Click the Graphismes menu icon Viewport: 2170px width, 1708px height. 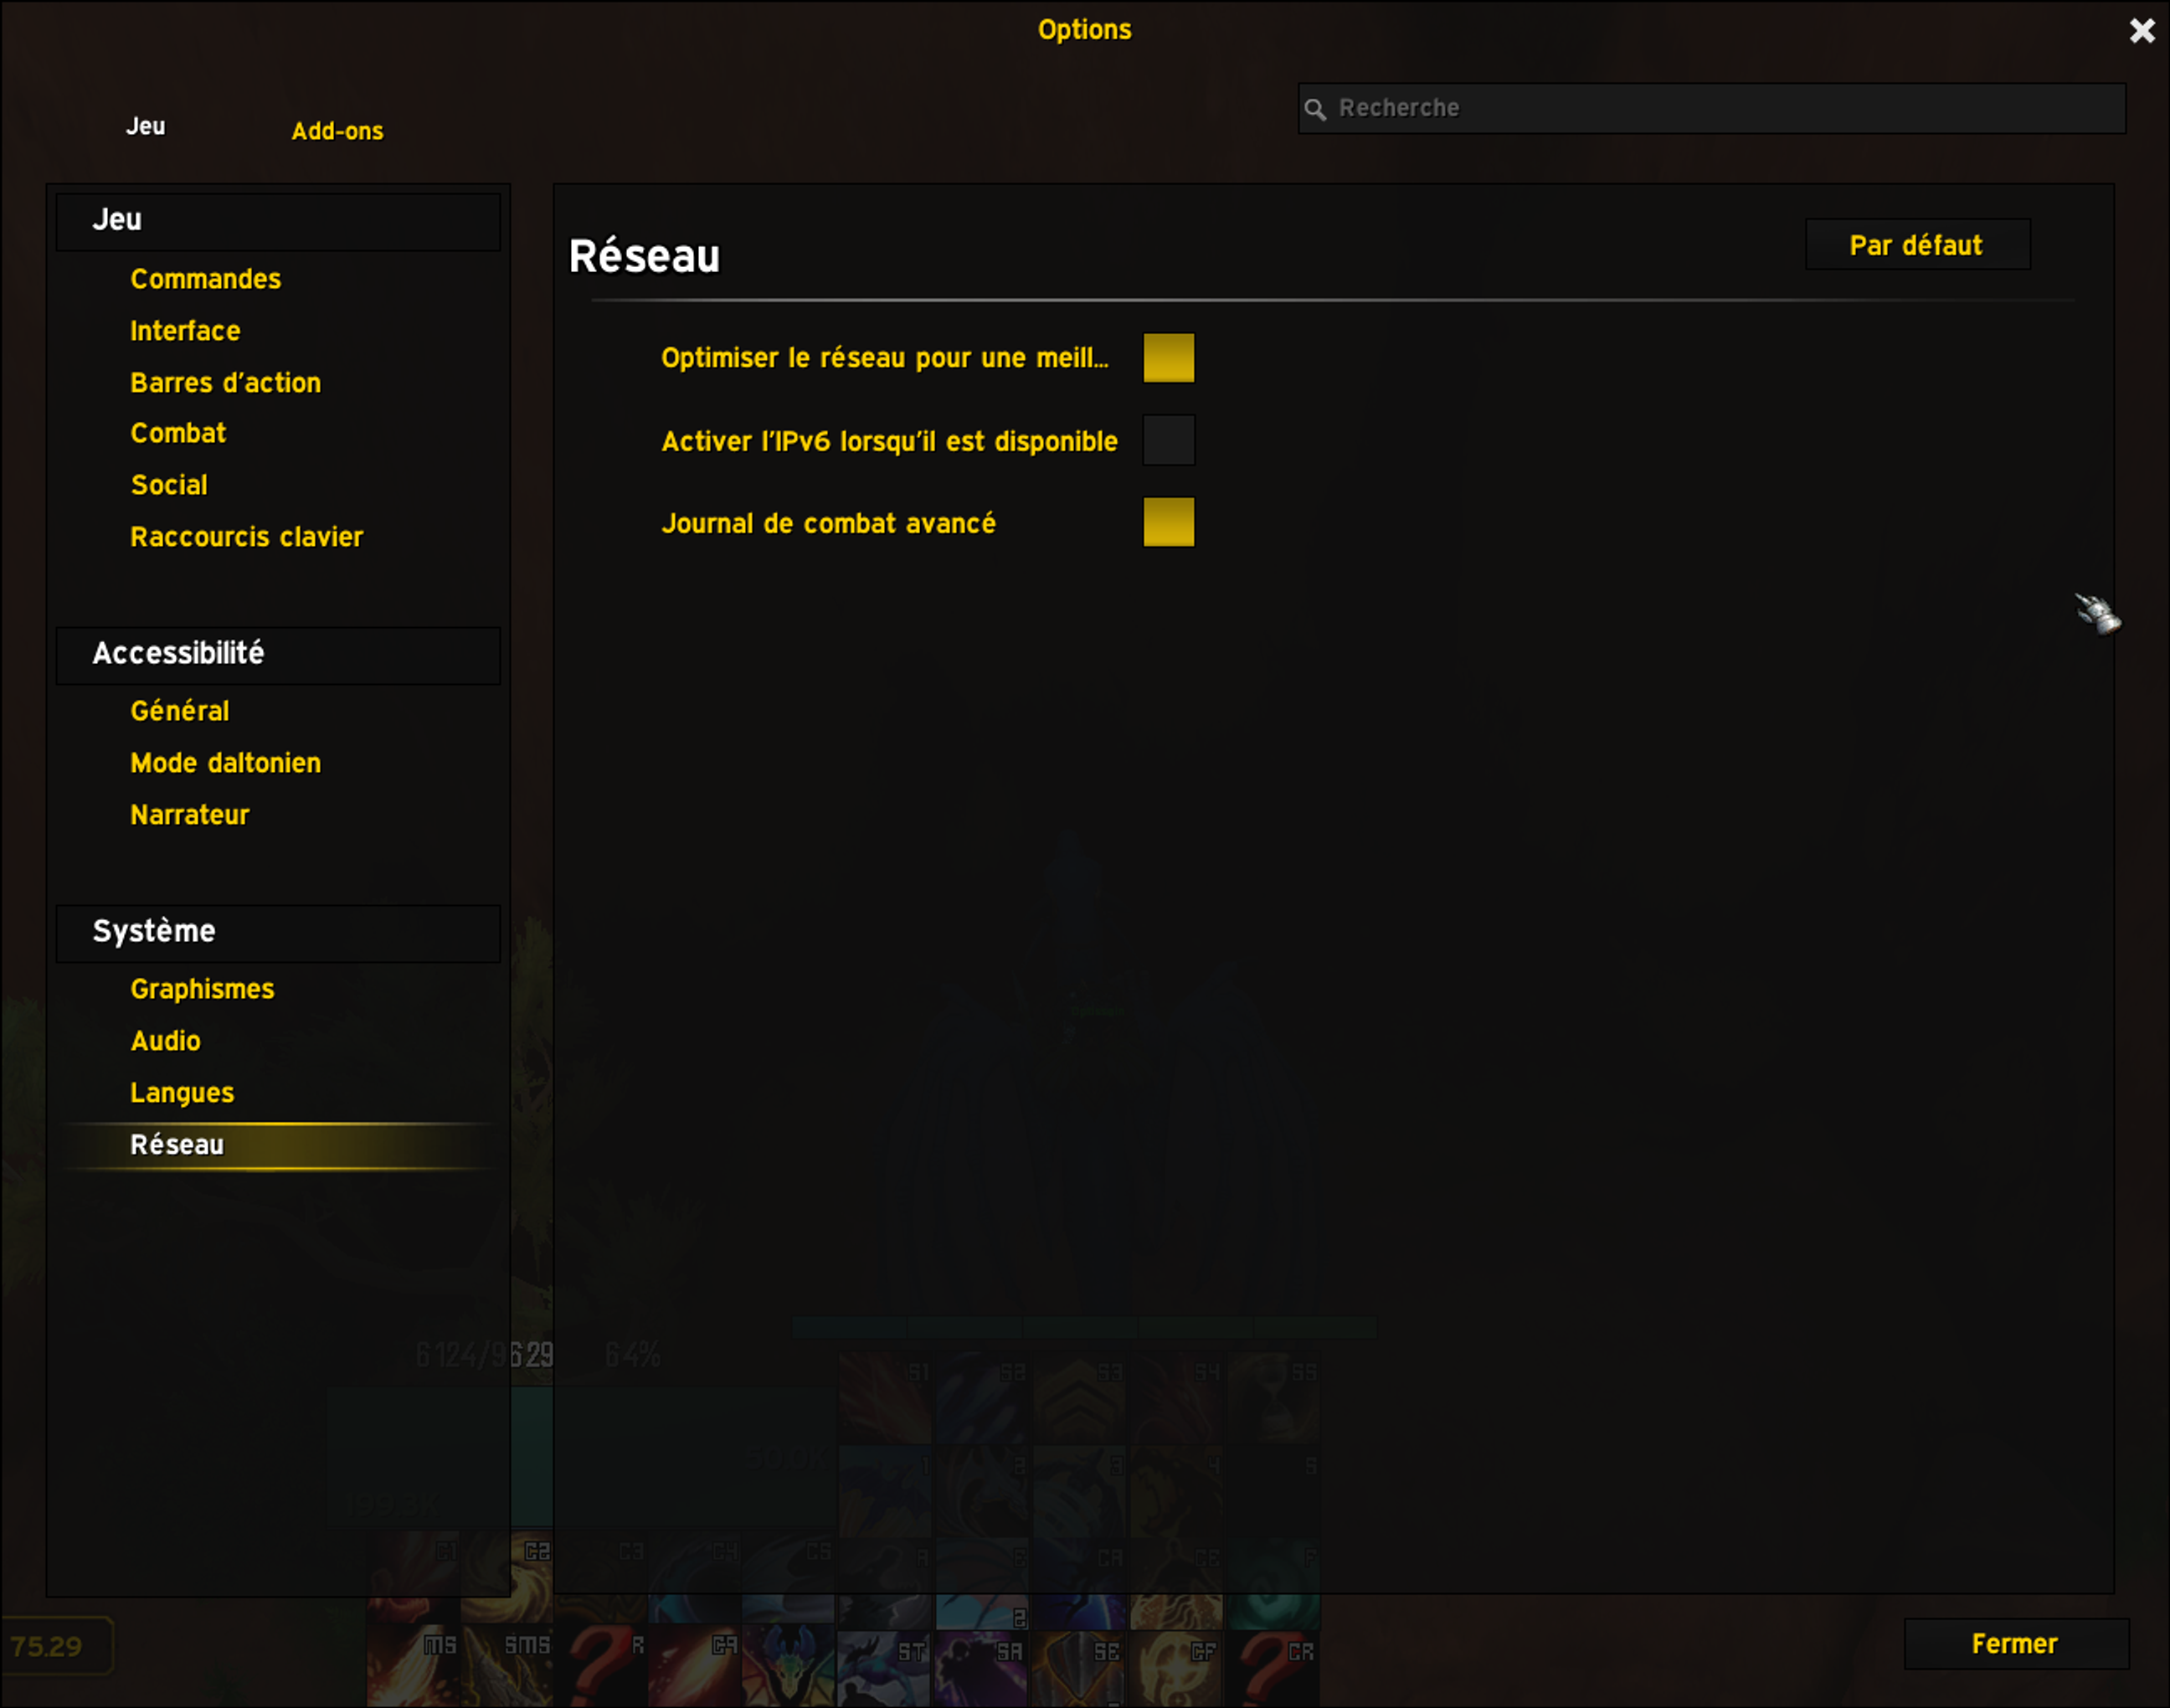coord(201,988)
